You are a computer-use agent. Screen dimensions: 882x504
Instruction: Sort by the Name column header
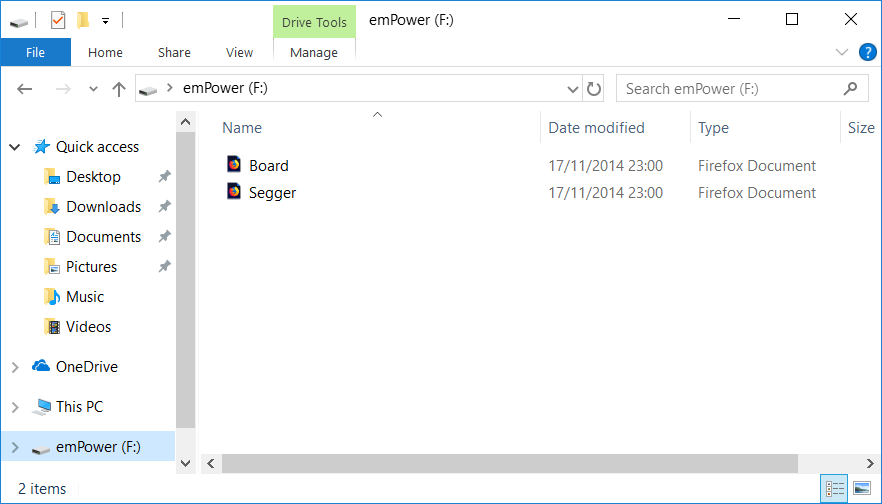(x=242, y=128)
